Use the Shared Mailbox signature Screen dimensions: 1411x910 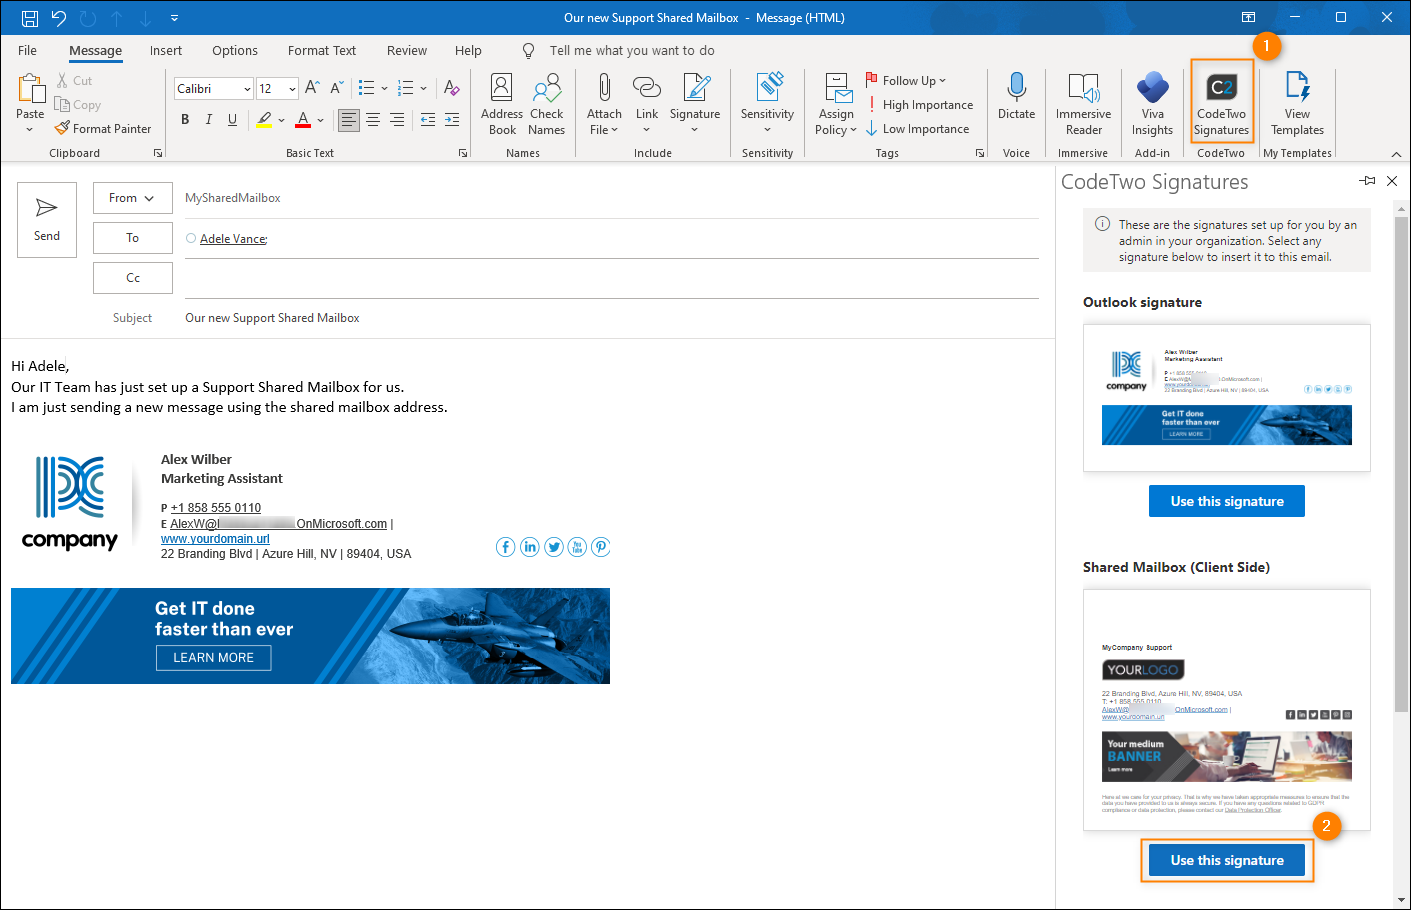point(1227,860)
